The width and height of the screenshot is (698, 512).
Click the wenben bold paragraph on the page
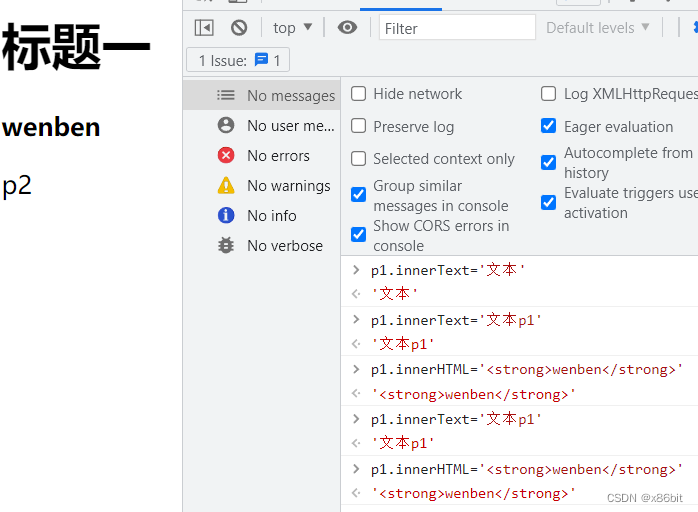click(51, 127)
